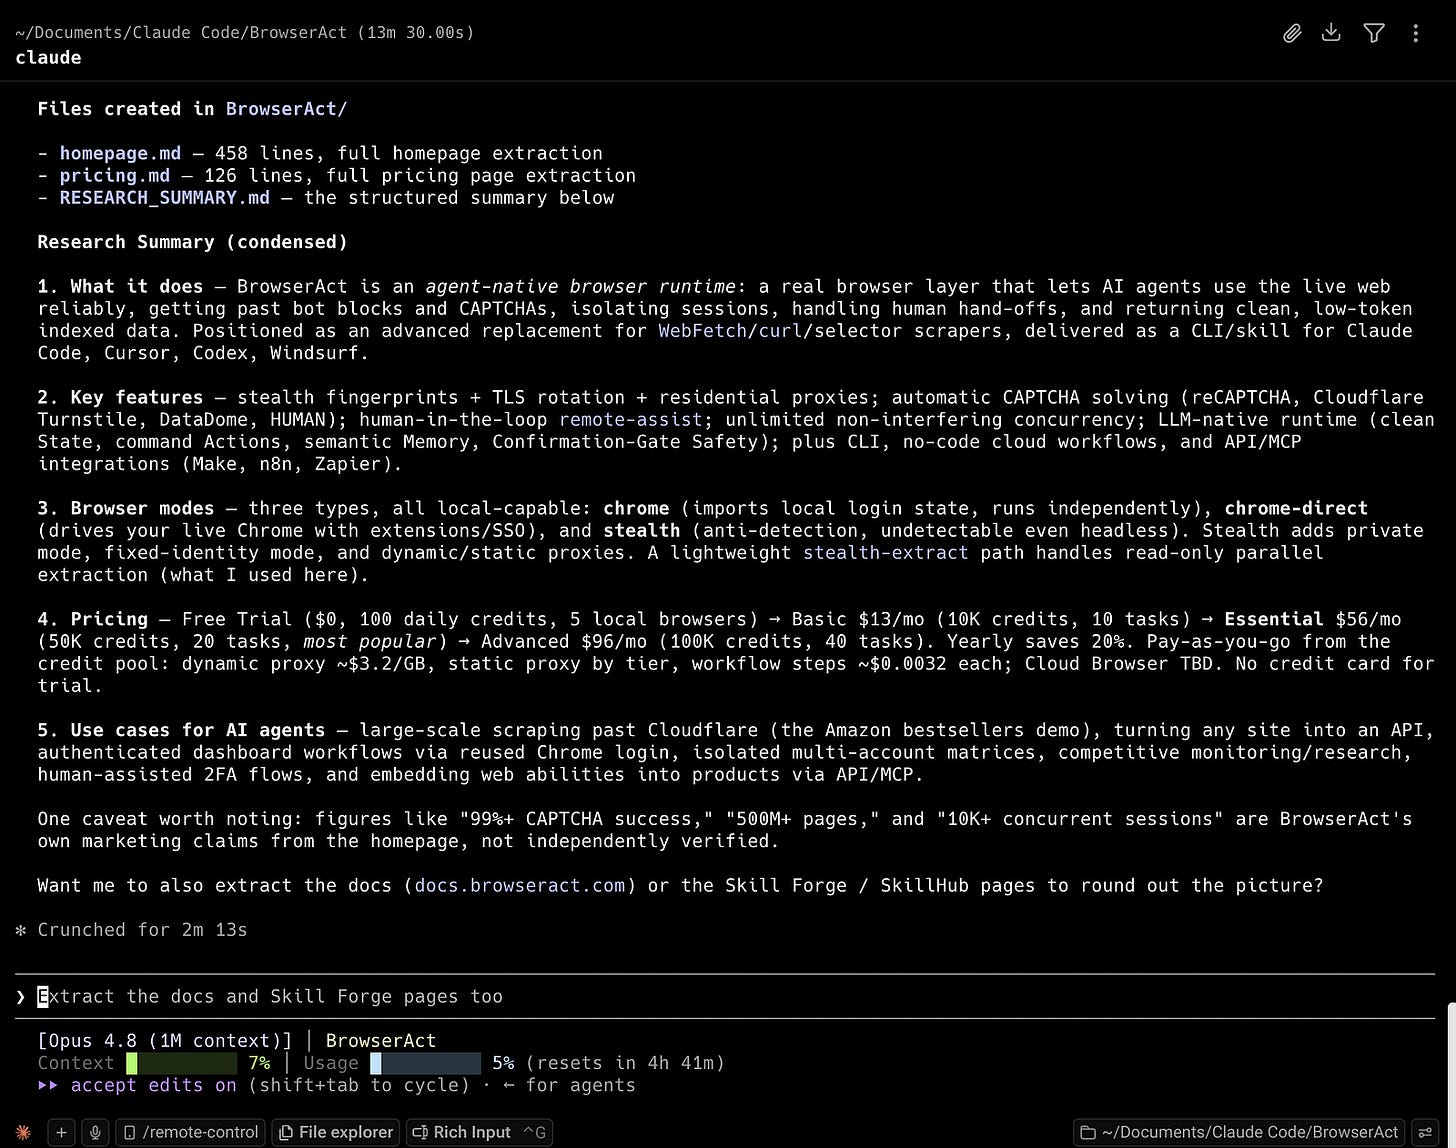
Task: Click the orange Claude logo icon
Action: tap(23, 1132)
